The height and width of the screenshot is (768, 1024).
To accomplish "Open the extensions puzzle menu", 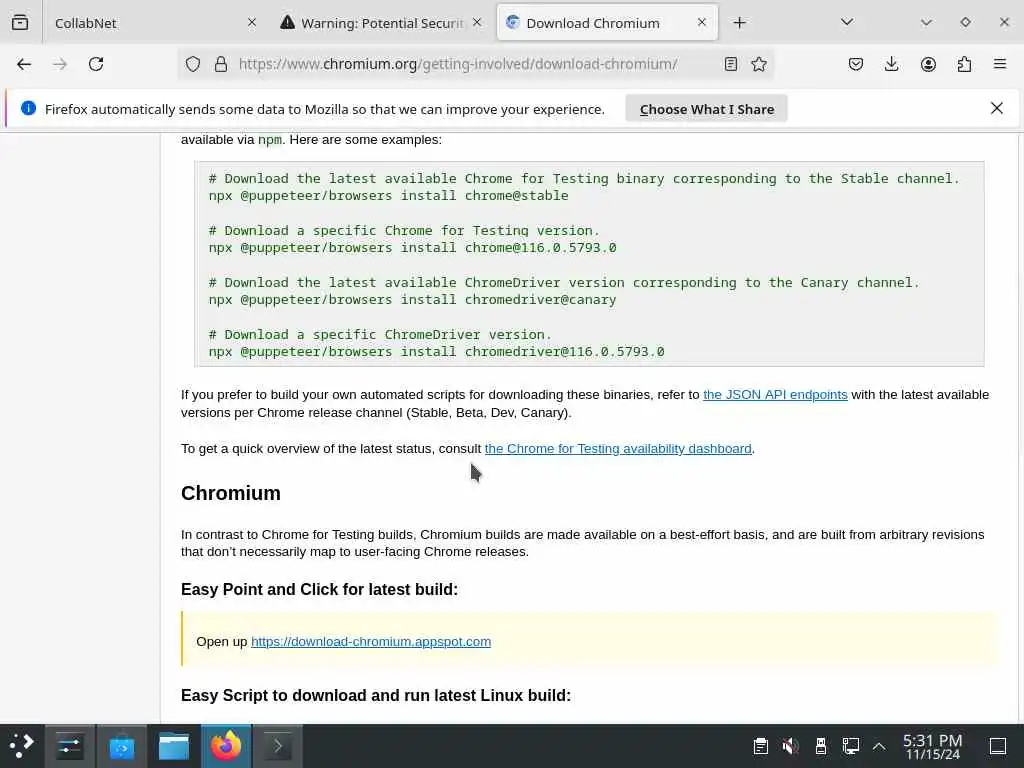I will pos(964,64).
